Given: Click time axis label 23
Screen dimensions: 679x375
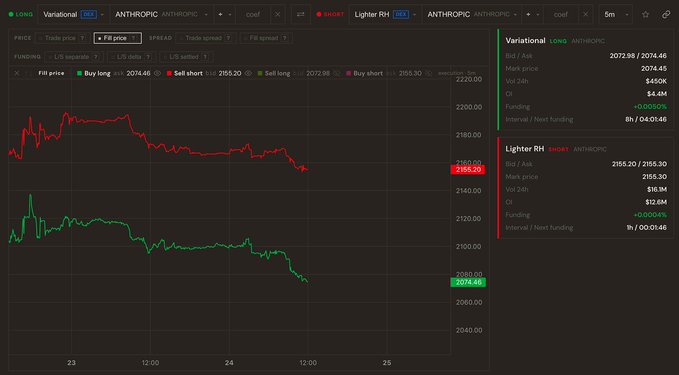Looking at the screenshot, I should 71,363.
